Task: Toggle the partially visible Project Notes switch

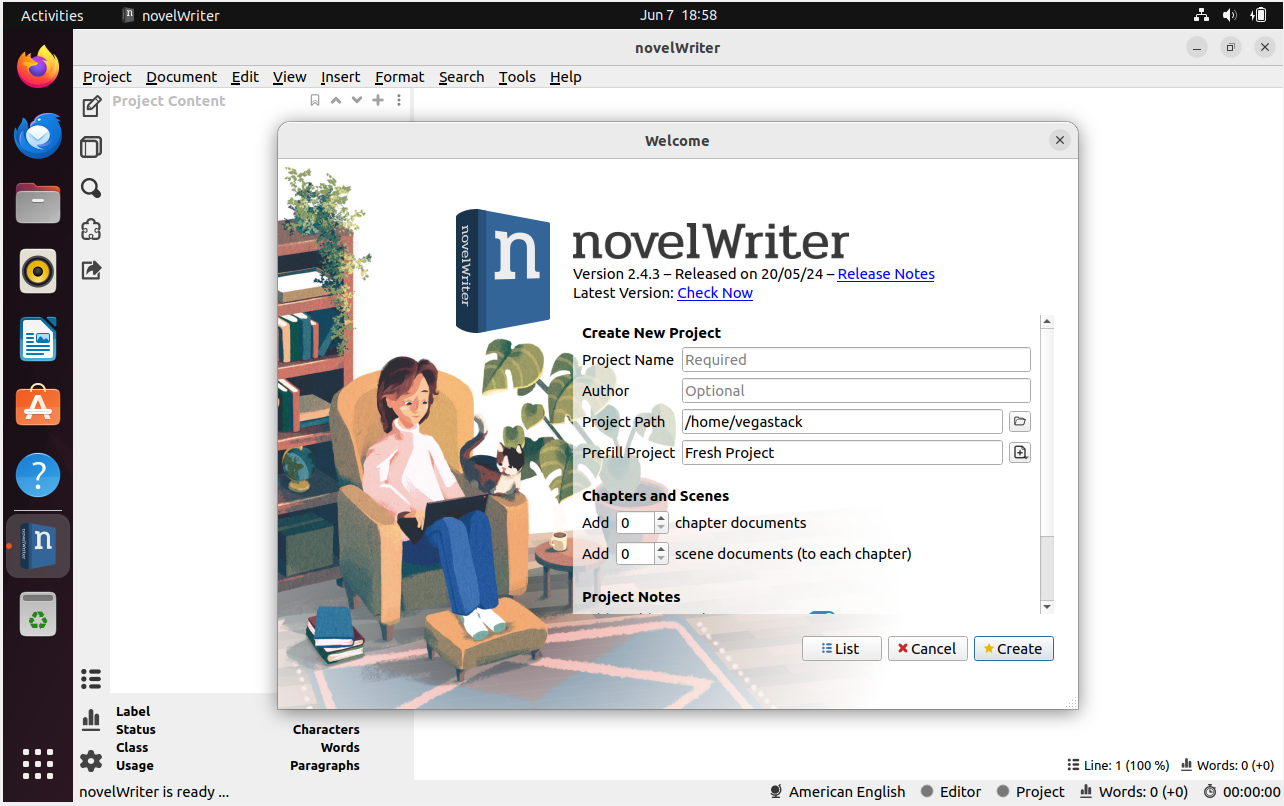Action: click(821, 615)
